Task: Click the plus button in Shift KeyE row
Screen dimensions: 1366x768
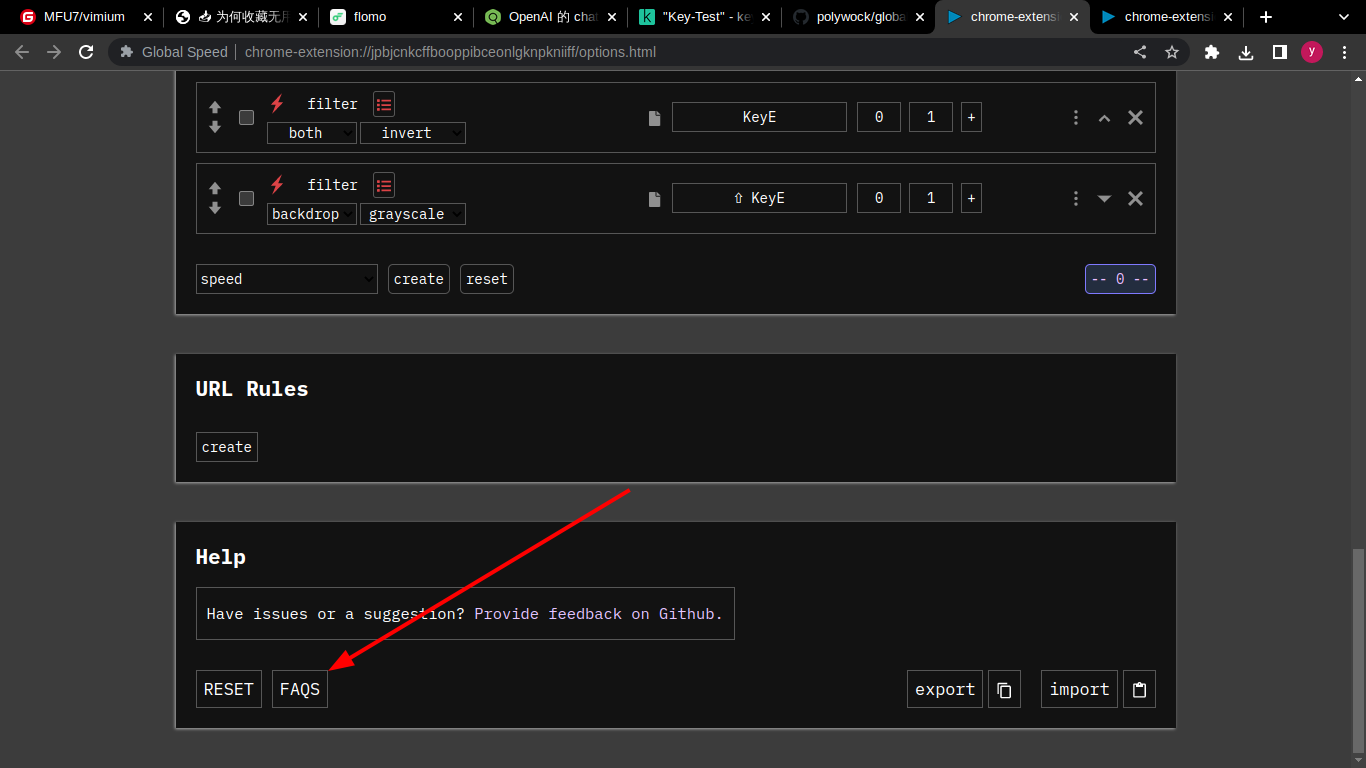Action: 971,198
